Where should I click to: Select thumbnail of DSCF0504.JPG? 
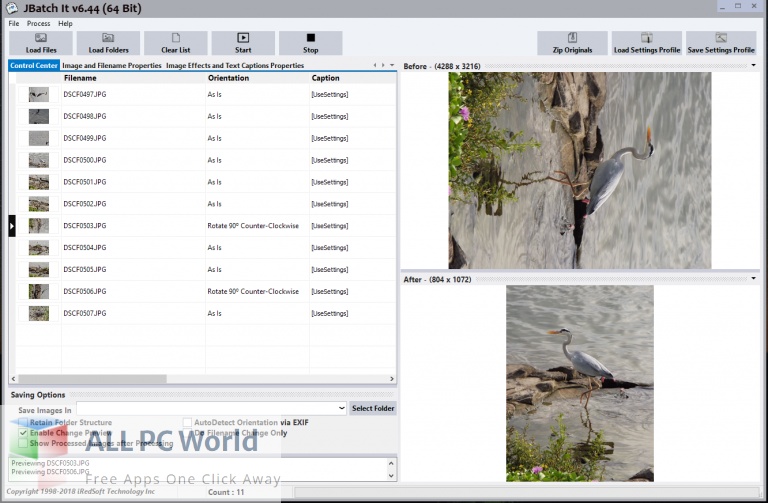[x=39, y=248]
